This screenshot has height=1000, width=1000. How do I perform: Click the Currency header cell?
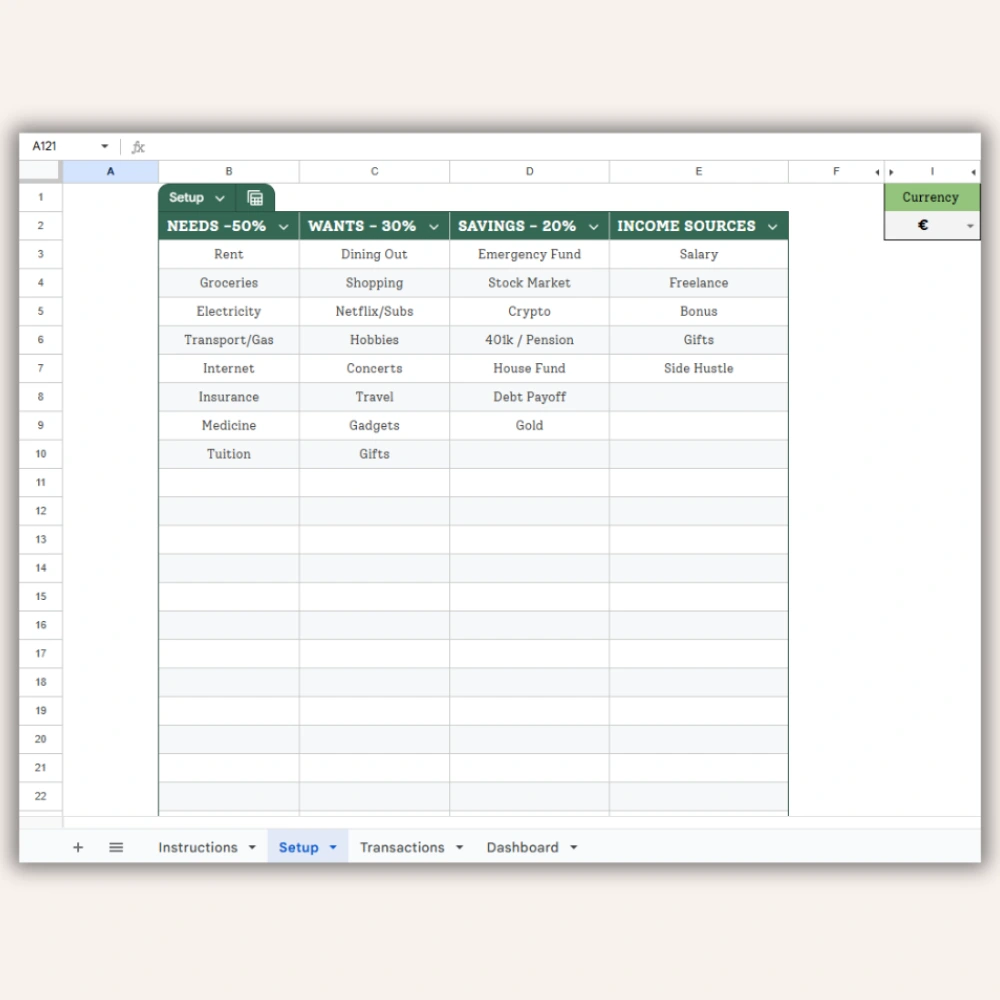click(x=930, y=197)
